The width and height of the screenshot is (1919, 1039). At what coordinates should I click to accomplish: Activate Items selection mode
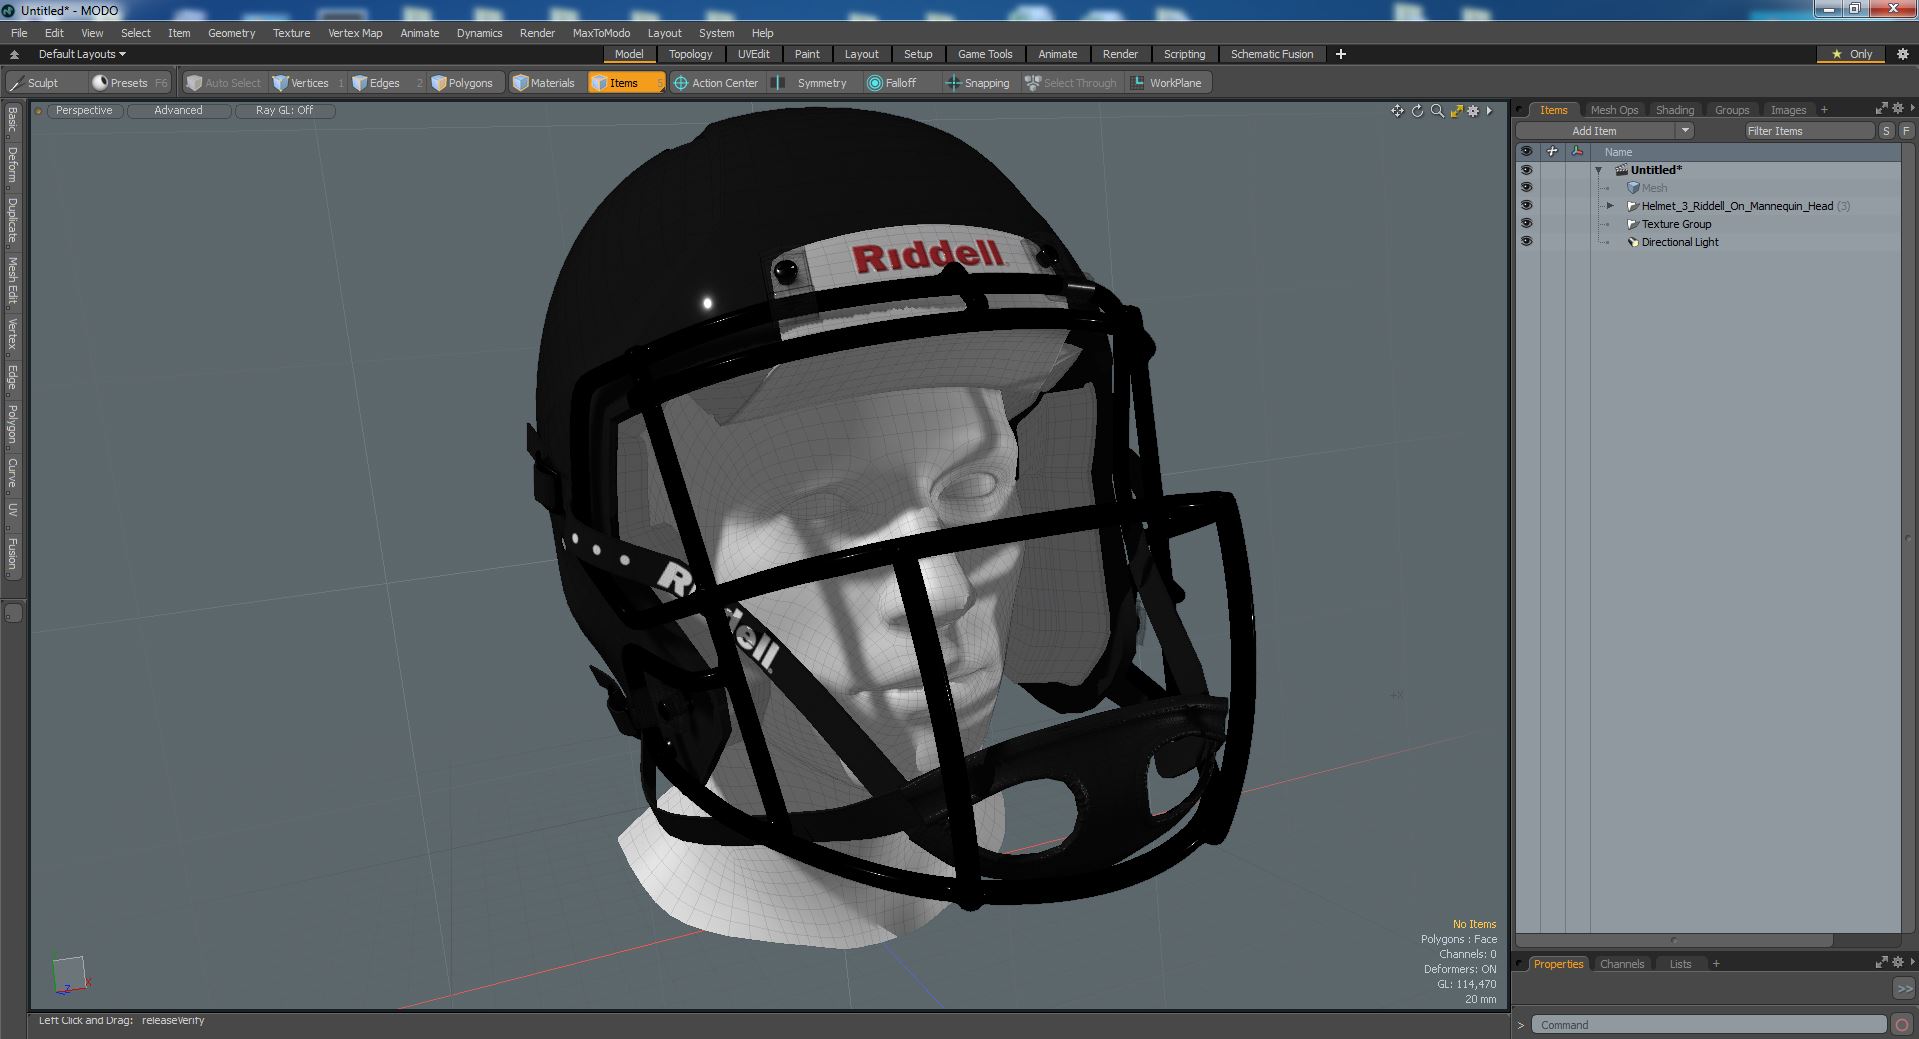(x=626, y=83)
